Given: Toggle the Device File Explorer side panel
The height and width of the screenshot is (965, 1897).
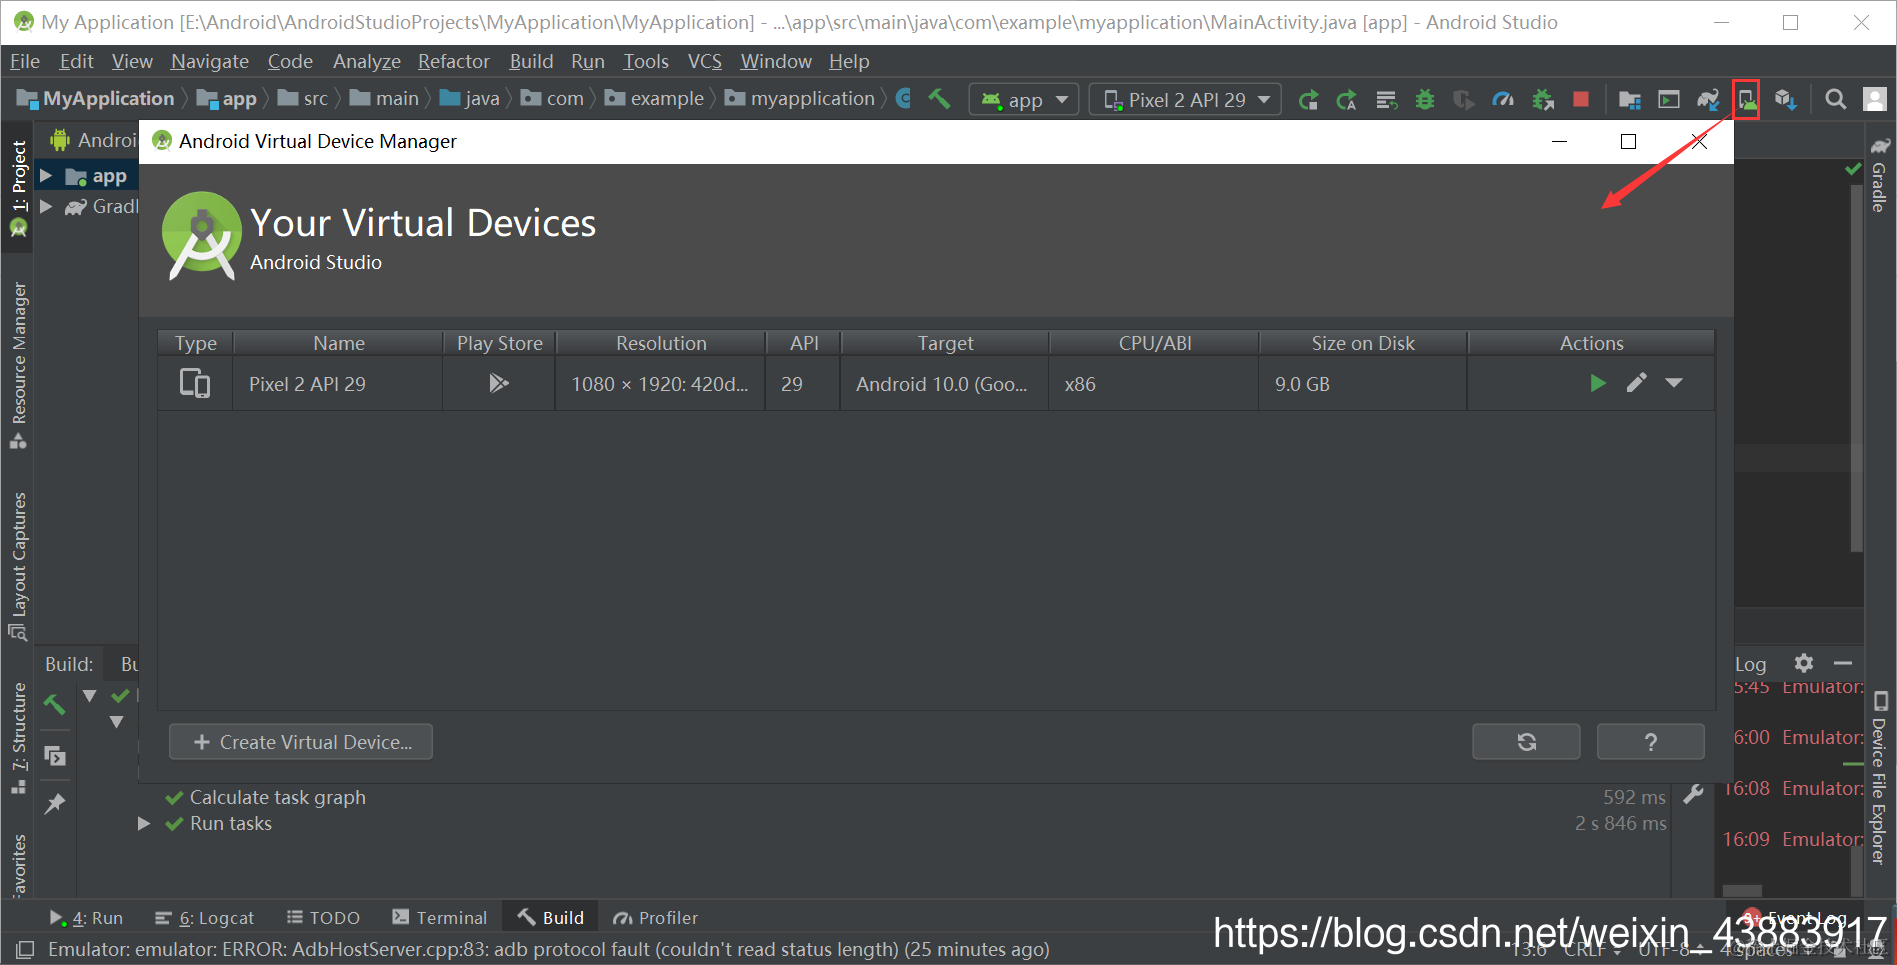Looking at the screenshot, I should coord(1879,778).
